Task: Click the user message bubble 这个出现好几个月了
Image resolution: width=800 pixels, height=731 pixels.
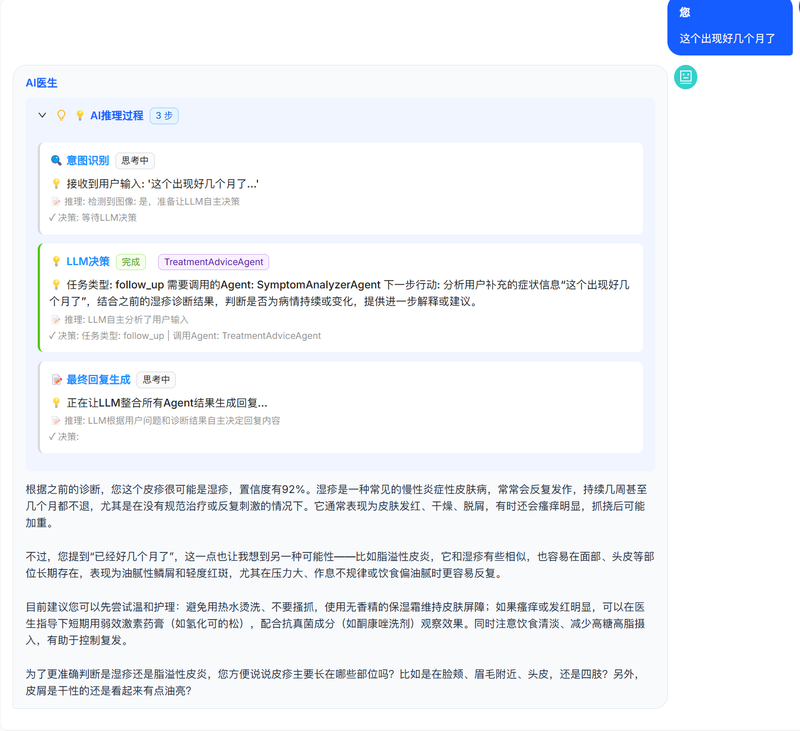Action: click(730, 27)
